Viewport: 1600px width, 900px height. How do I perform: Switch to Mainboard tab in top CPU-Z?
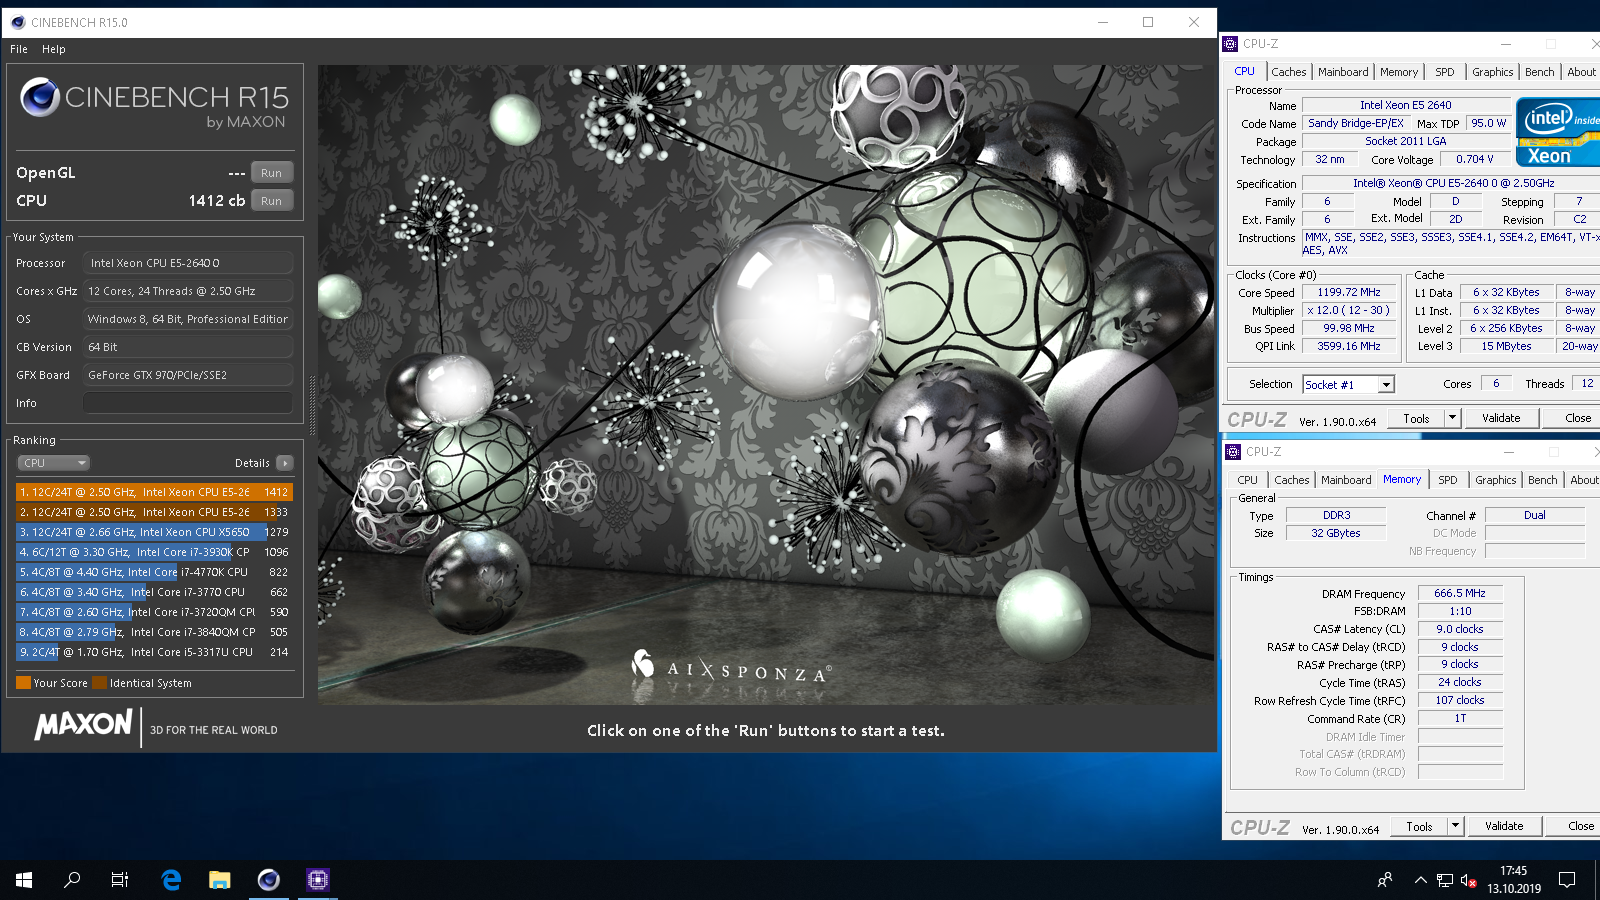pos(1343,72)
